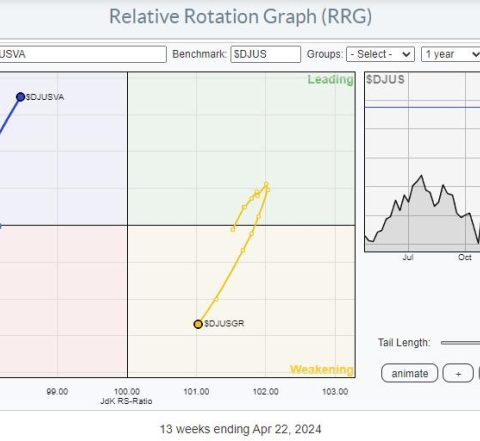Select the $DJUSVA blue endpoint marker
This screenshot has width=480, height=441.
click(21, 97)
